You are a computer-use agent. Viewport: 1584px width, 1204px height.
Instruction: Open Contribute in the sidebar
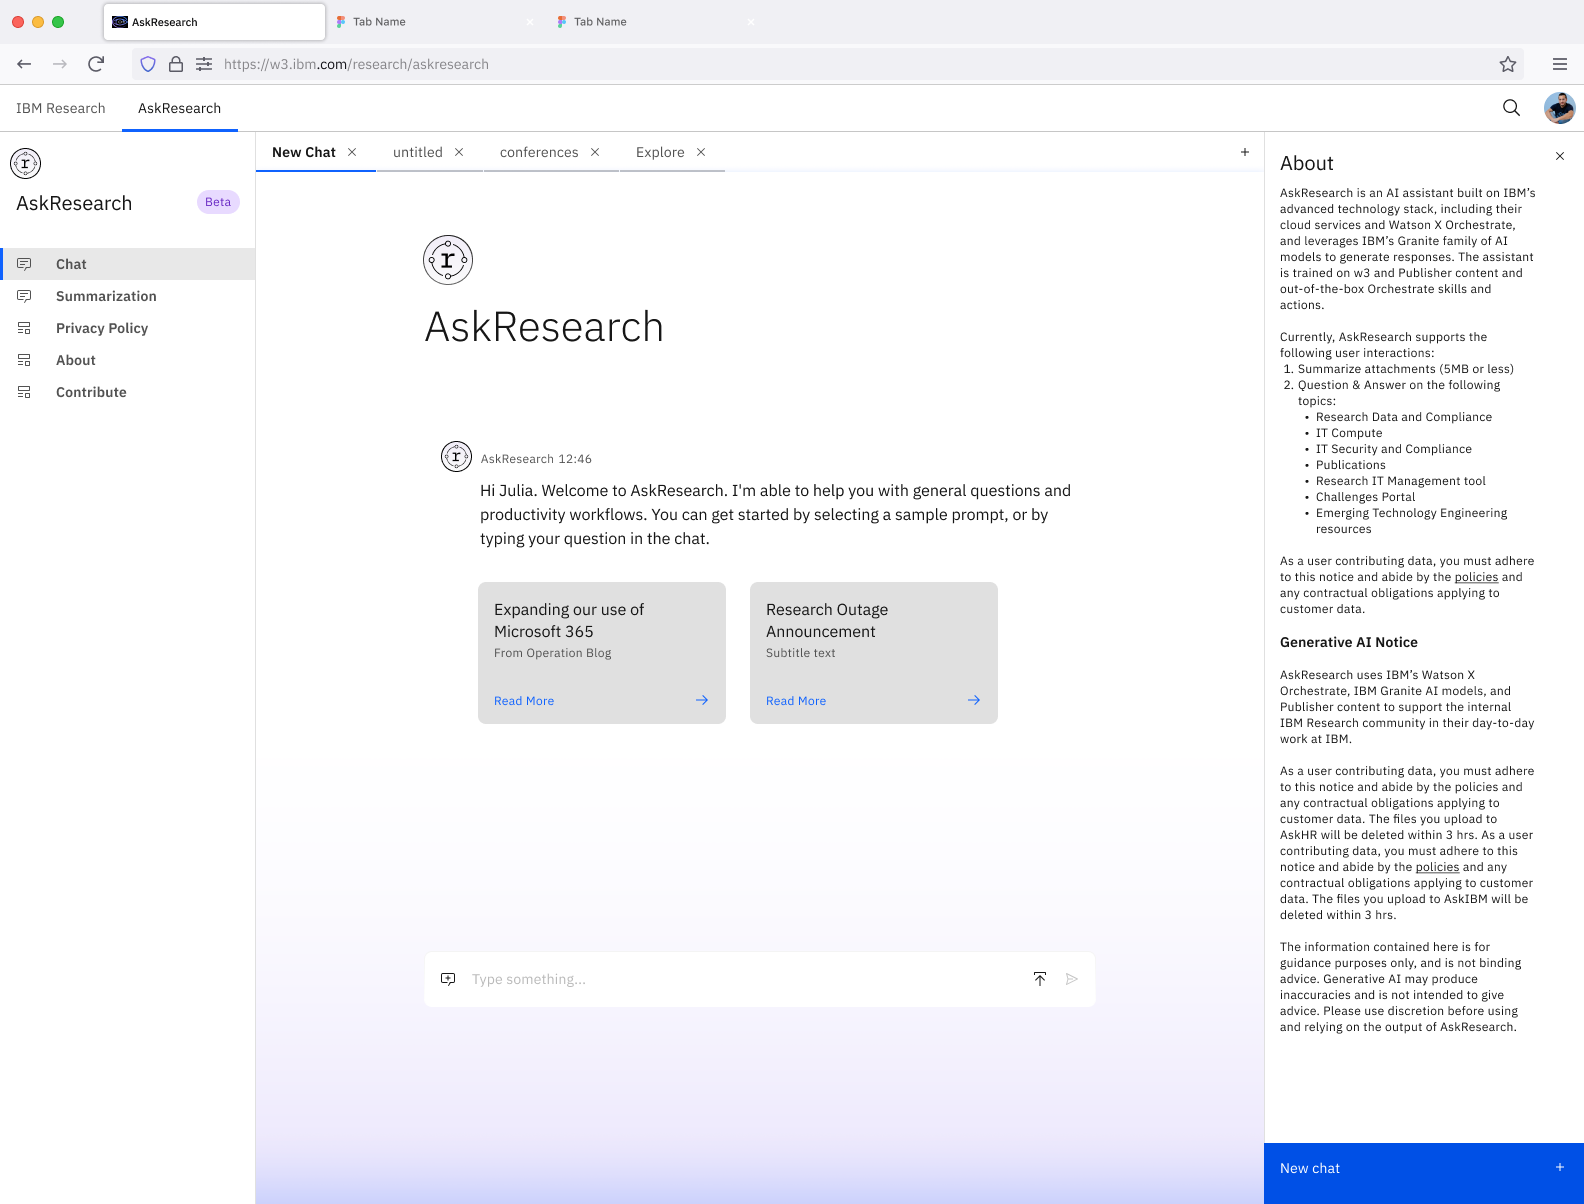(x=128, y=392)
